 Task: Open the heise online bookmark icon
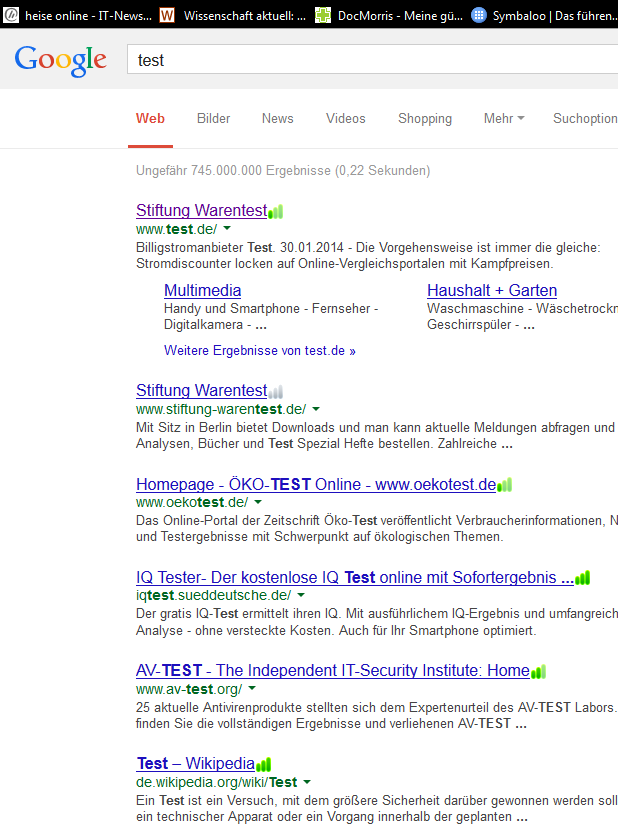11,15
